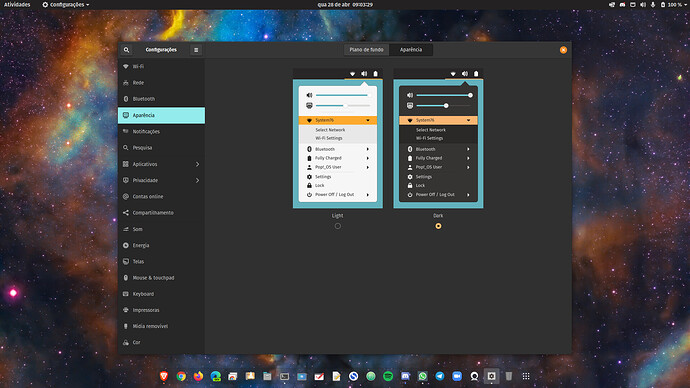The width and height of the screenshot is (690, 388).
Task: Open Telas display settings in sidebar
Action: tap(161, 262)
